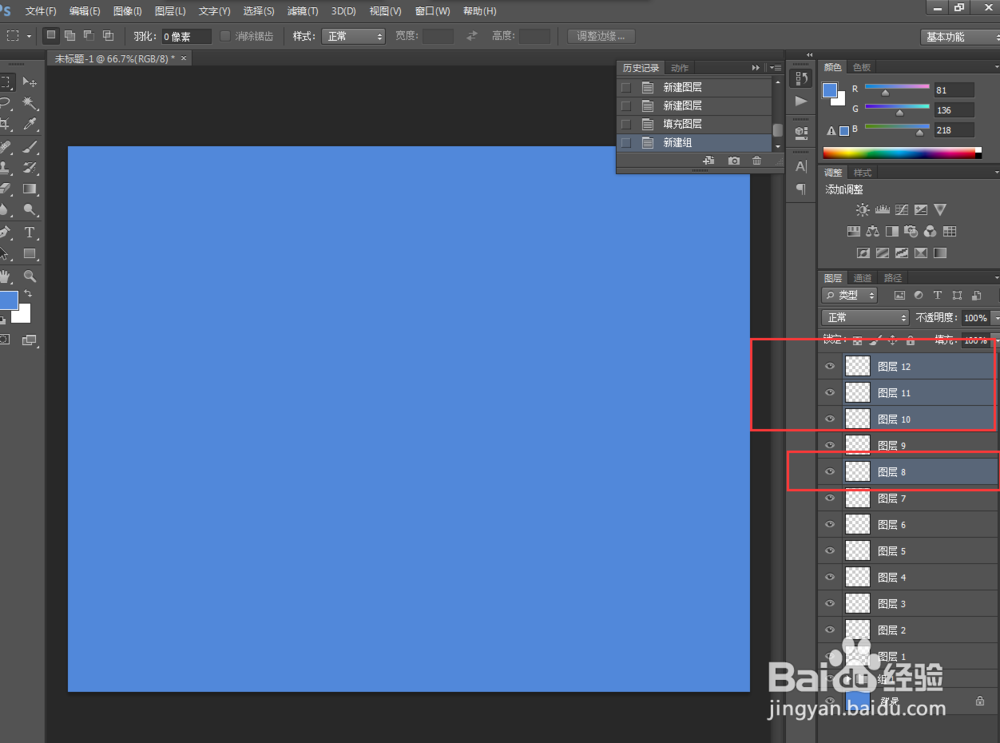Toggle 消除锯齿 anti-alias checkbox
The height and width of the screenshot is (743, 1000).
[x=225, y=36]
